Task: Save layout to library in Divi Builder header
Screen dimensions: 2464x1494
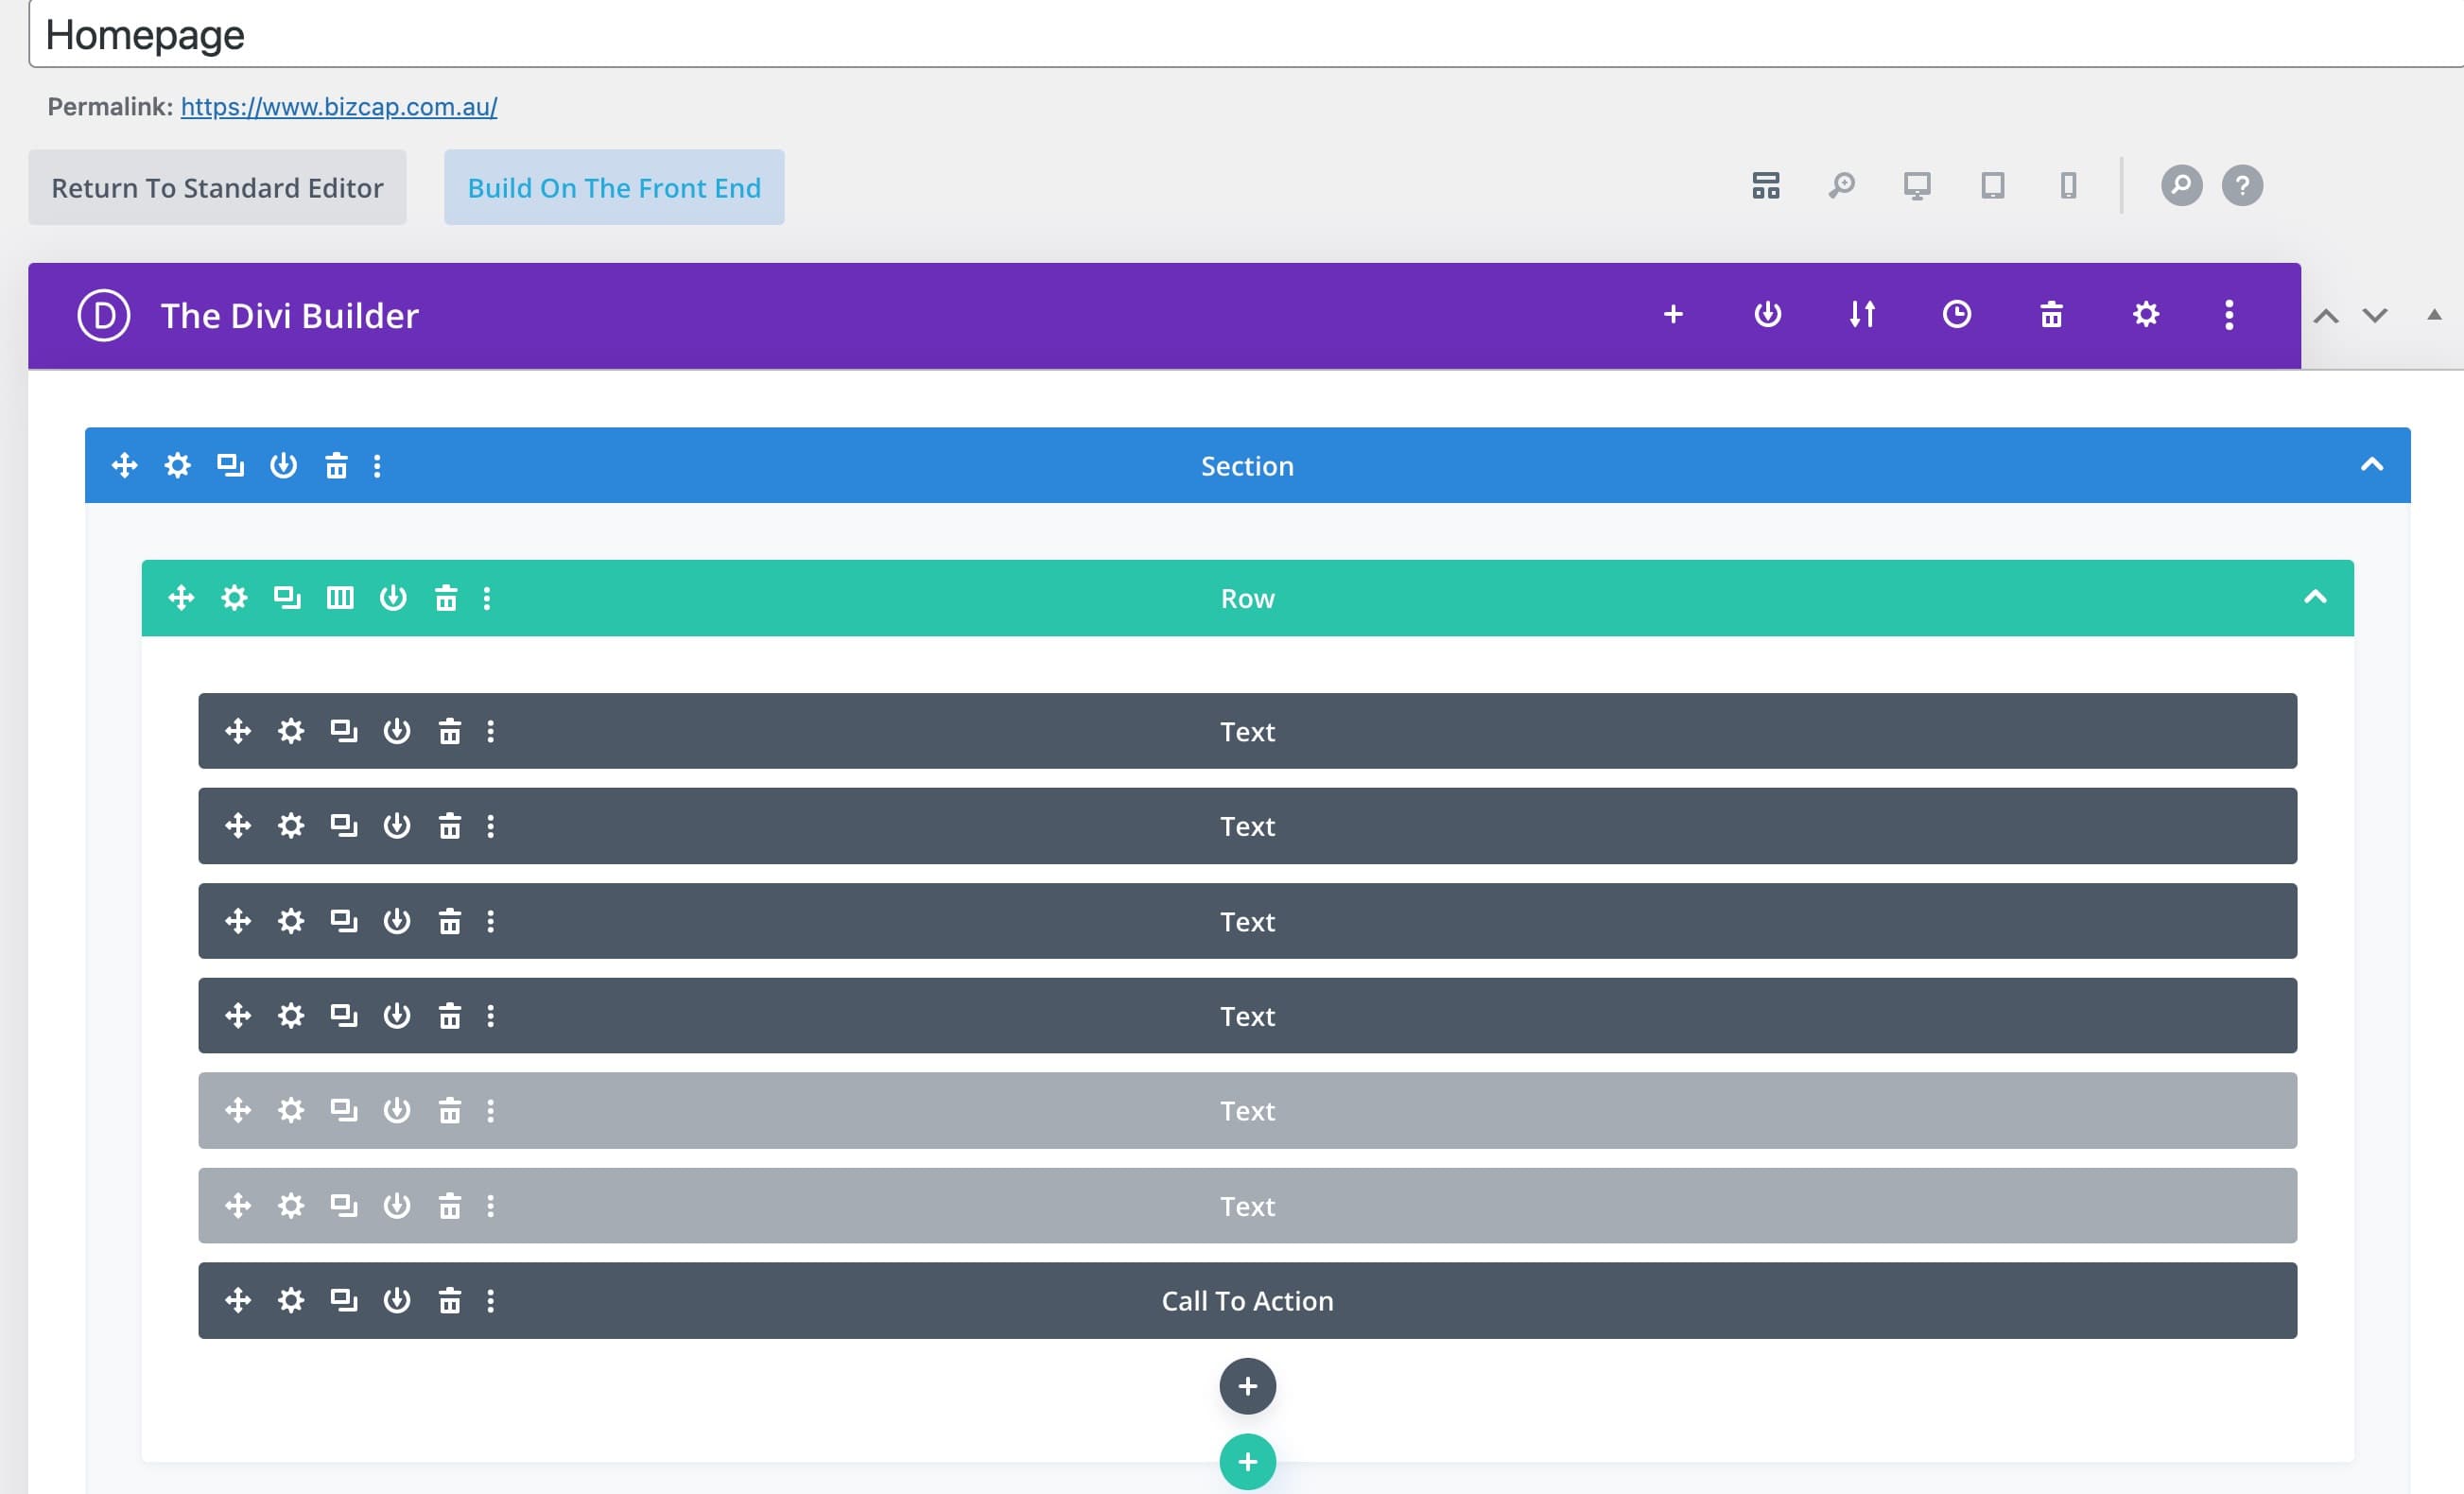Action: coord(1767,315)
